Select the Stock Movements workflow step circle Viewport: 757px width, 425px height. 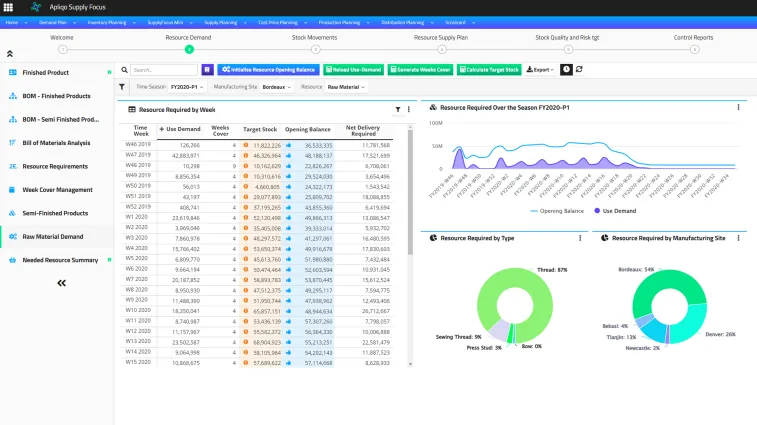coord(315,48)
